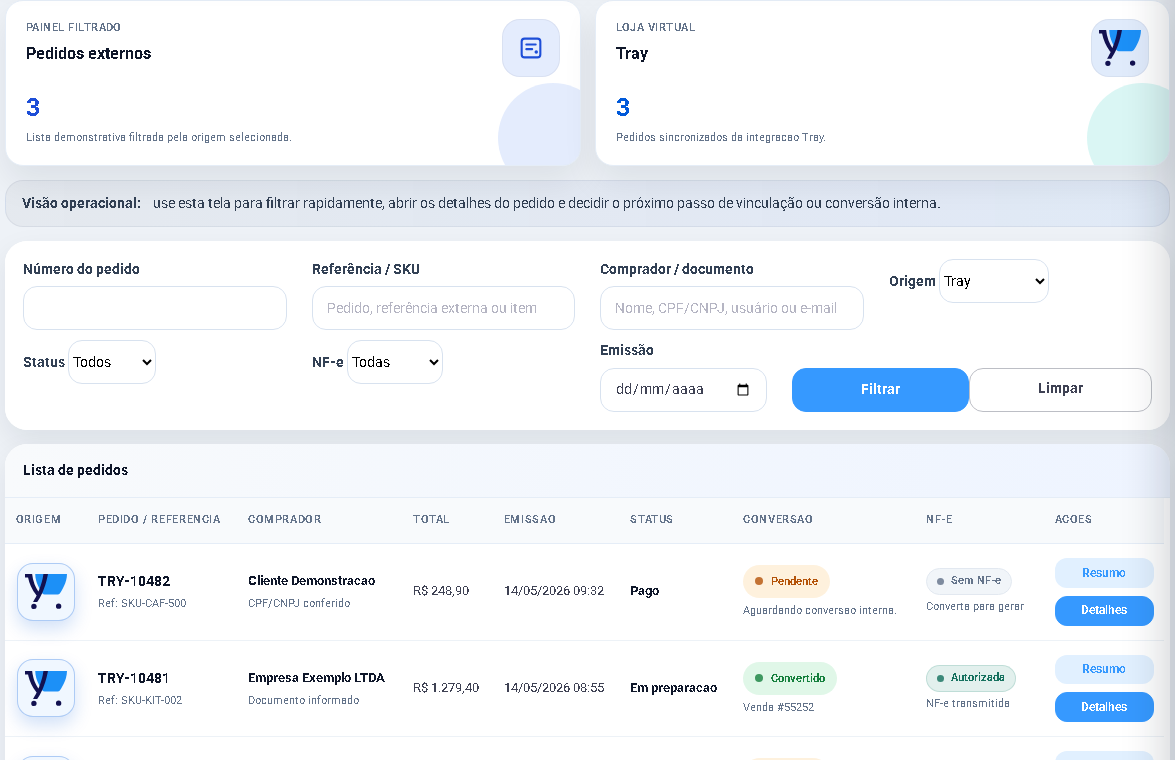
Task: Click the Pedidos externos card title
Action: point(88,53)
